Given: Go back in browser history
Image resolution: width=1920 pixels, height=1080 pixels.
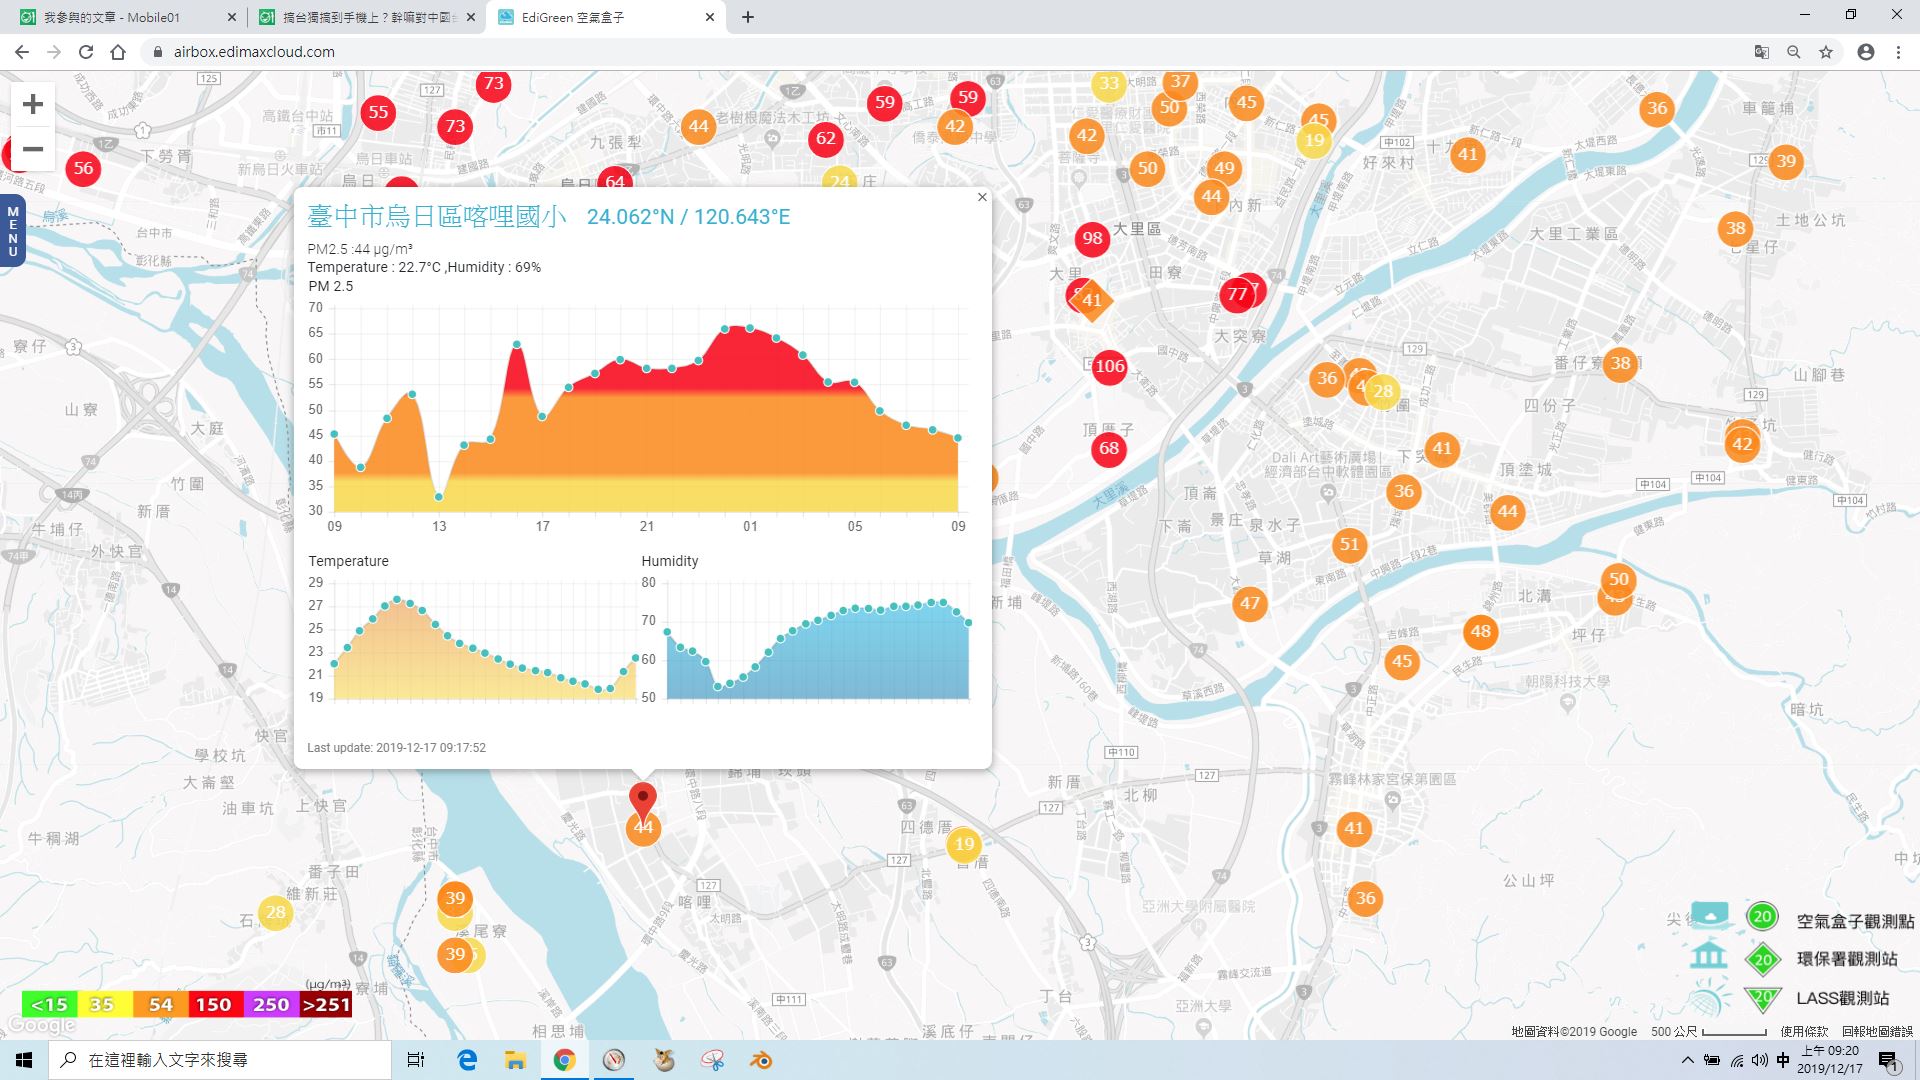Looking at the screenshot, I should pos(22,52).
